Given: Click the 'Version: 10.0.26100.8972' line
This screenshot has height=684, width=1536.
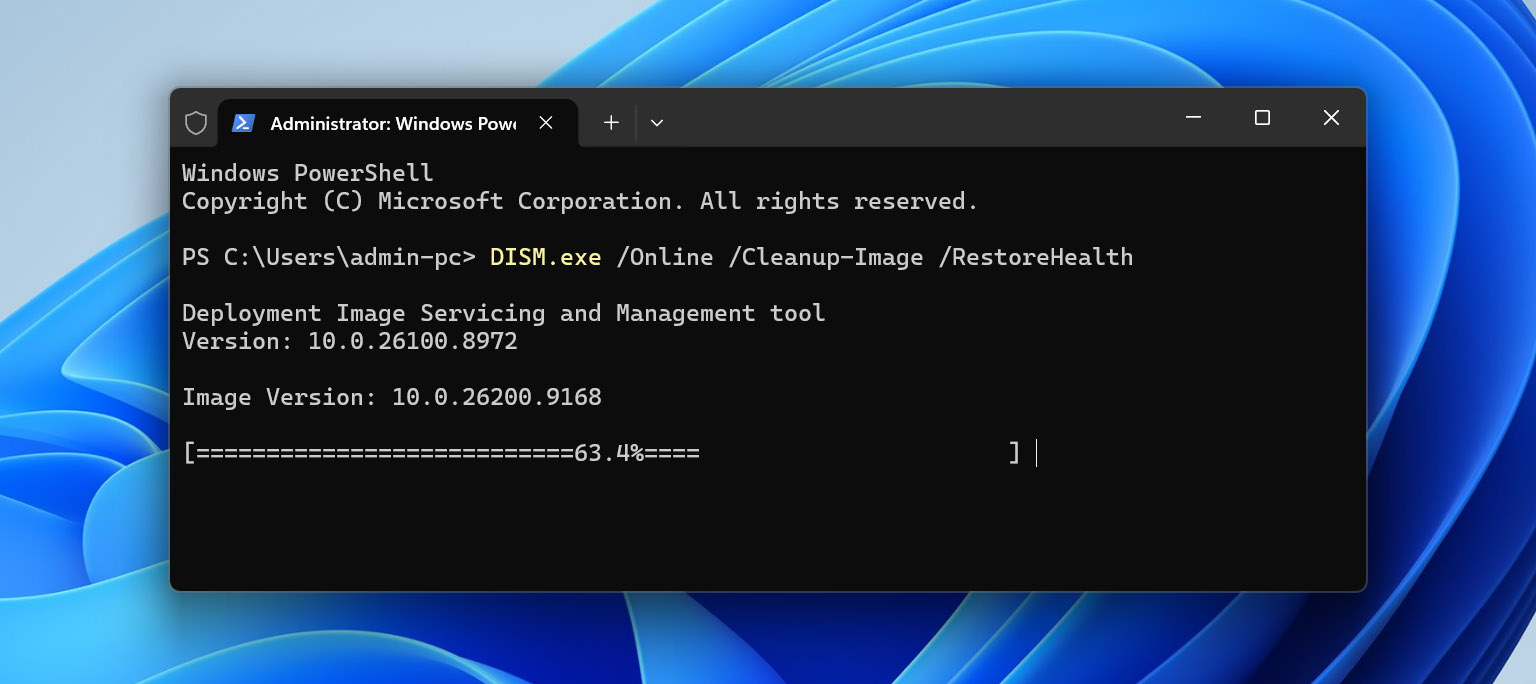Looking at the screenshot, I should pyautogui.click(x=350, y=341).
